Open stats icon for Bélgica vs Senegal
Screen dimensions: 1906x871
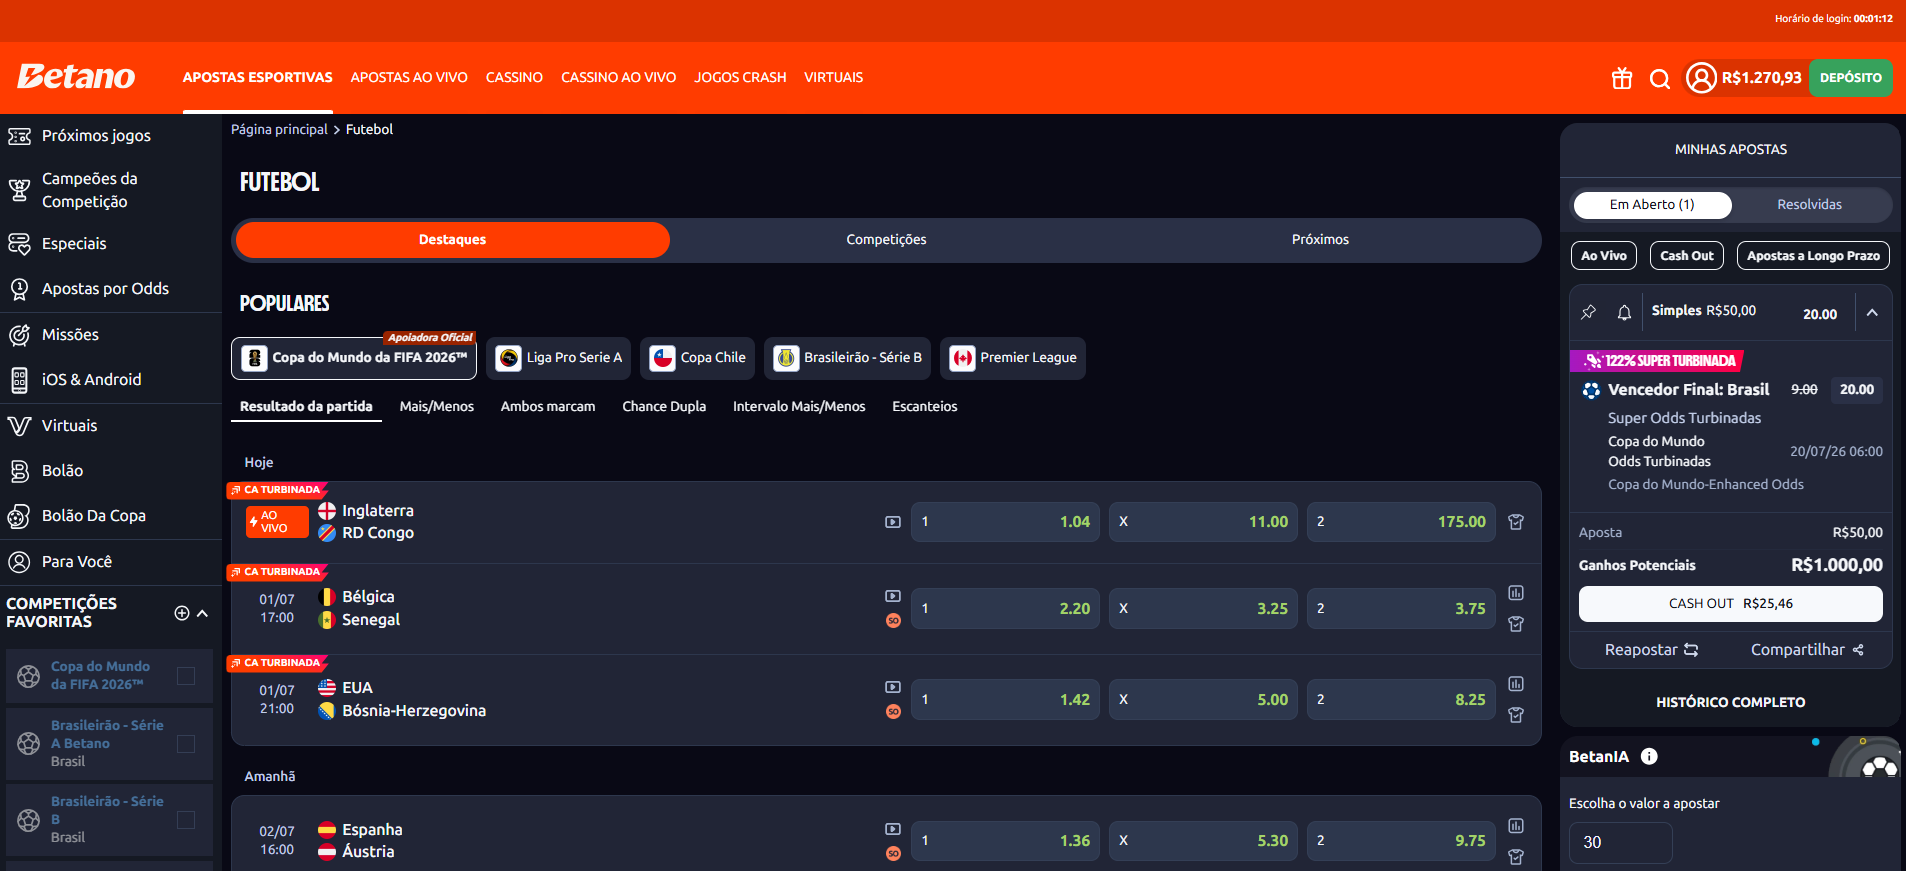pyautogui.click(x=1516, y=593)
